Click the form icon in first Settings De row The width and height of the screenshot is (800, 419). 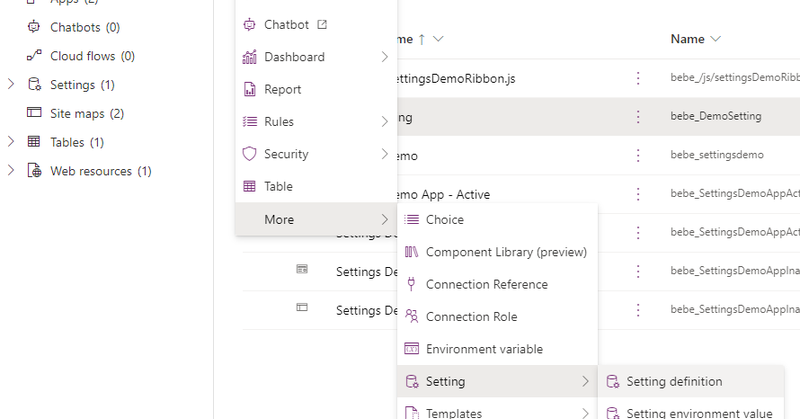pyautogui.click(x=302, y=269)
